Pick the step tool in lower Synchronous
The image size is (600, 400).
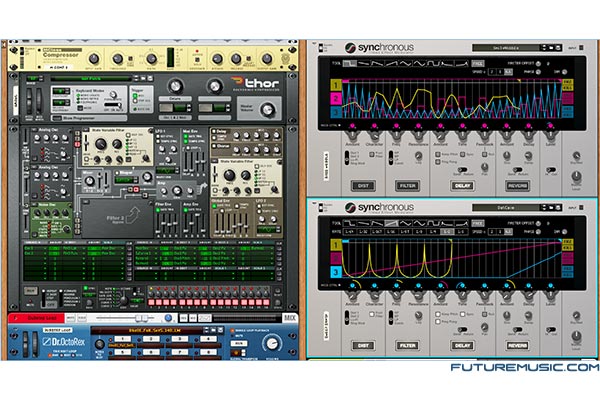349,223
